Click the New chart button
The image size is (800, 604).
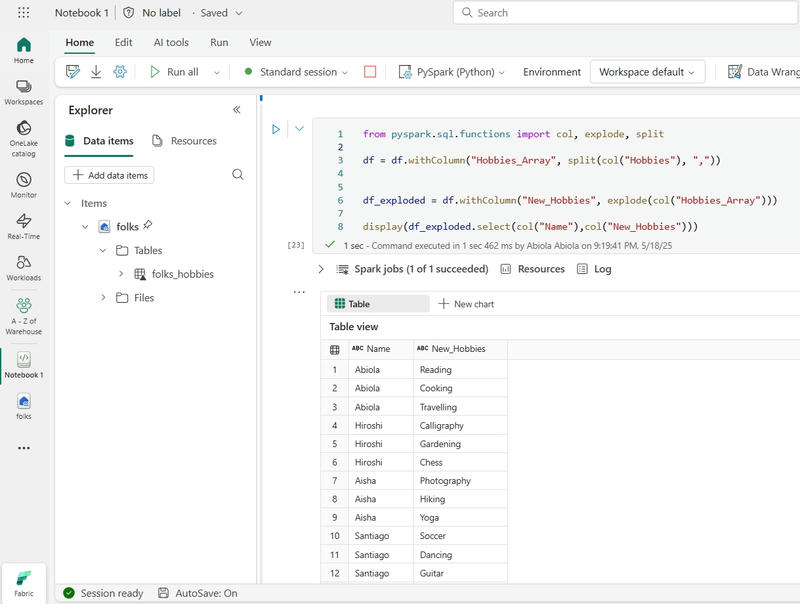click(x=466, y=304)
